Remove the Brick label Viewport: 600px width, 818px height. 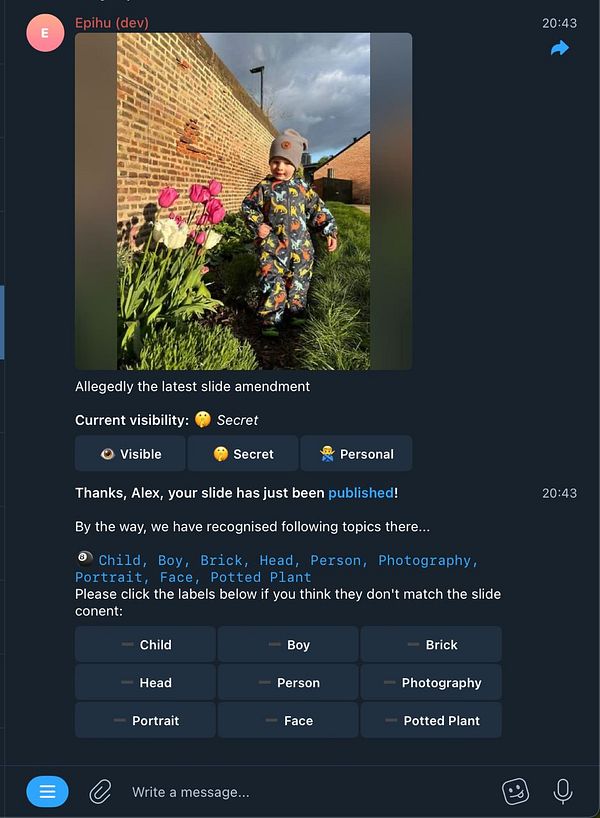click(x=431, y=644)
